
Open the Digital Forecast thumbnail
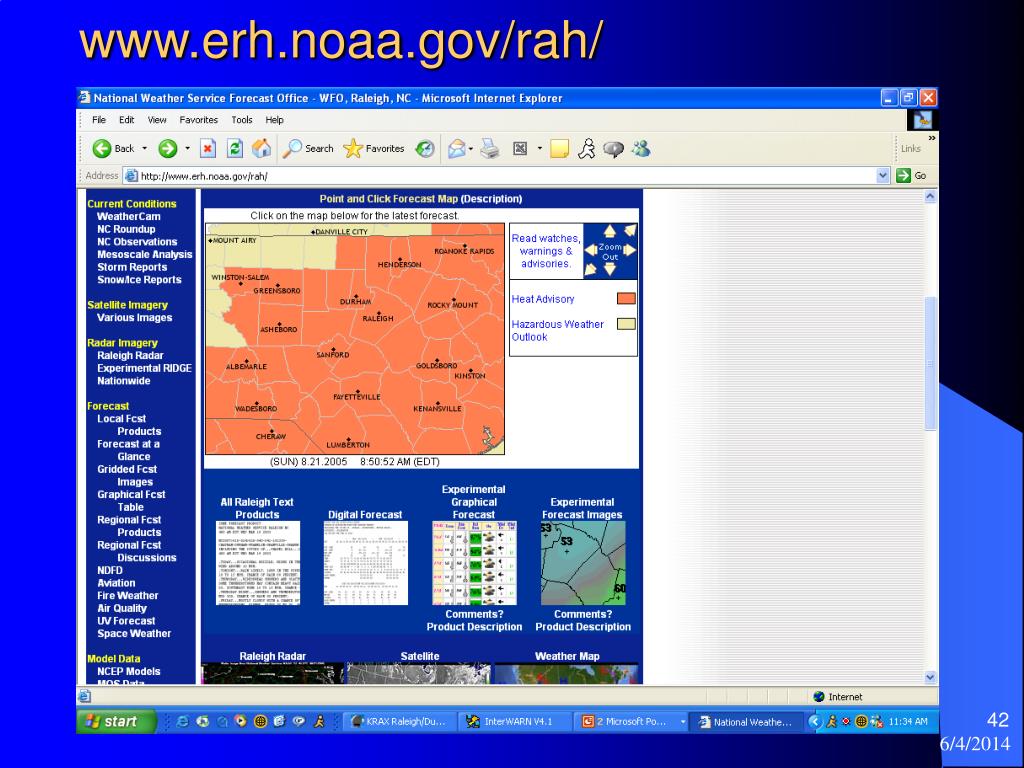[366, 563]
